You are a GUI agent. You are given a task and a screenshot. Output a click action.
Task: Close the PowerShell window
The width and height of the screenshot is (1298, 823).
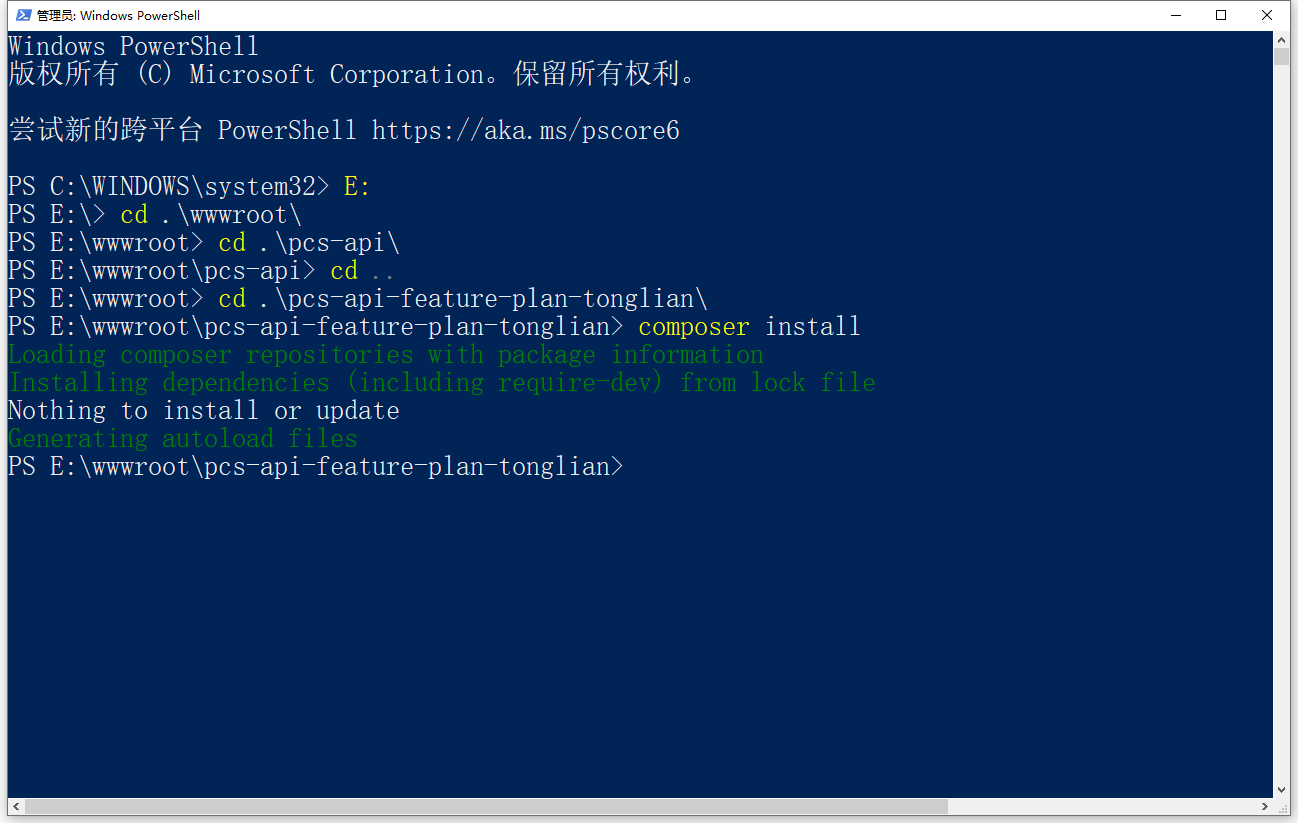(x=1267, y=15)
